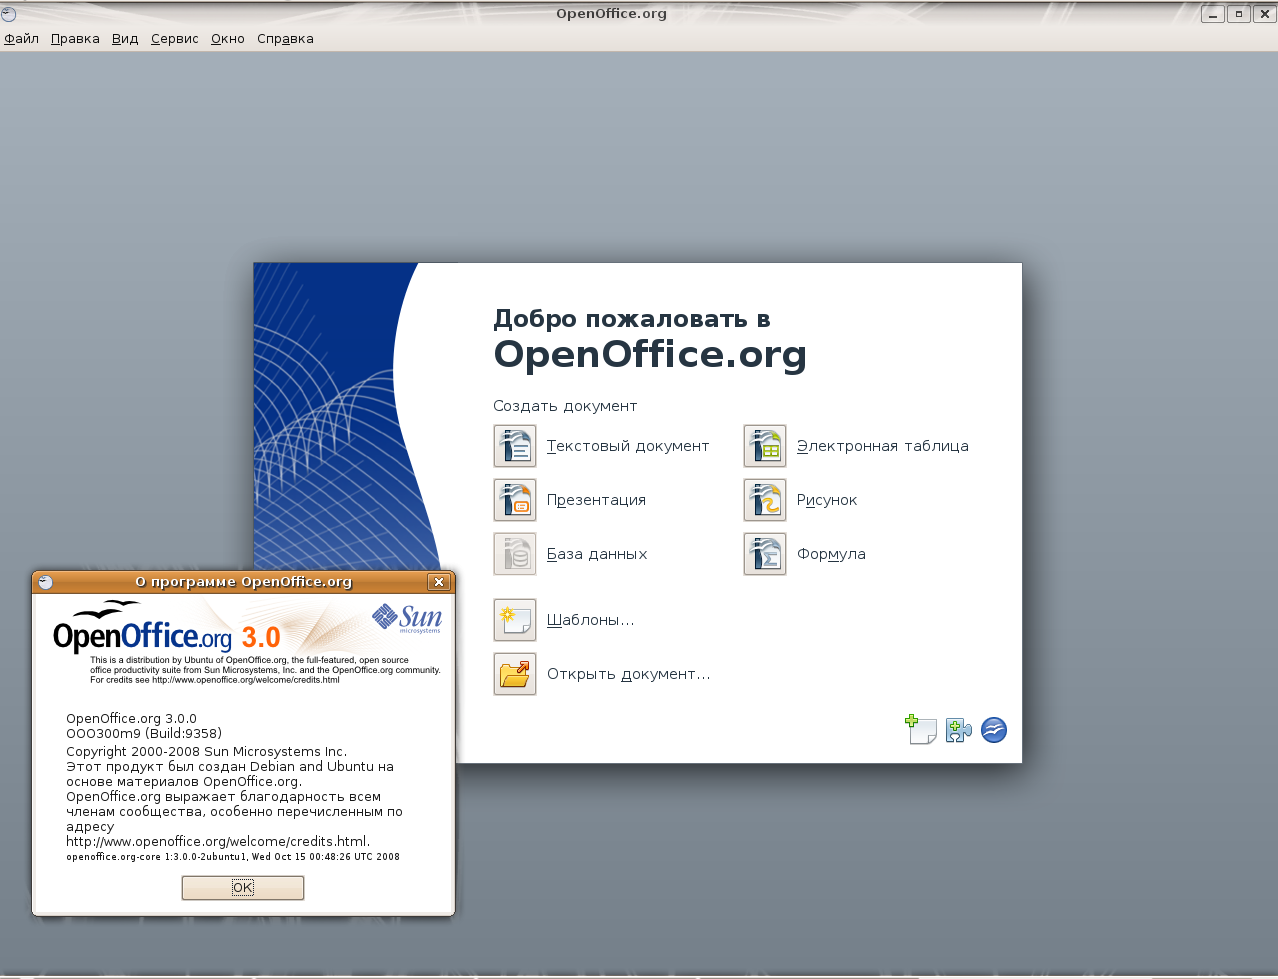Click the Шаблоны templates icon
The image size is (1278, 979).
(x=515, y=620)
